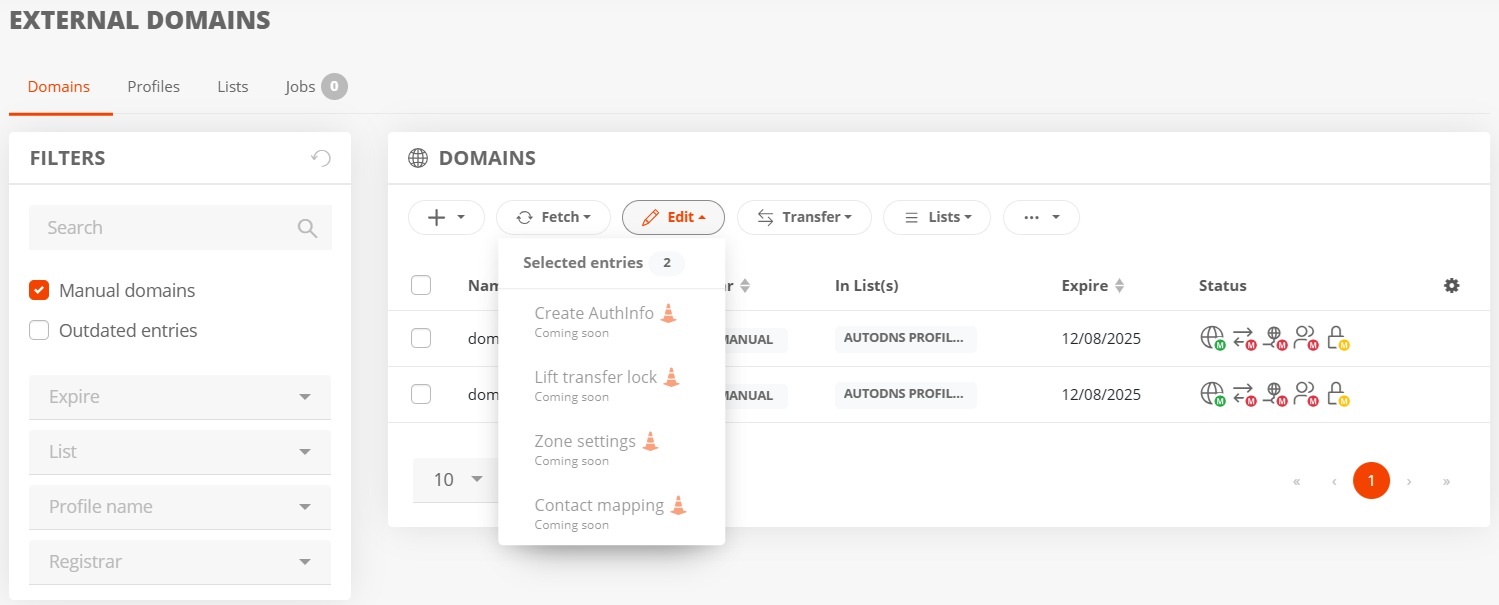Open the three-dots more actions dropdown
This screenshot has height=605, width=1499.
pos(1041,217)
